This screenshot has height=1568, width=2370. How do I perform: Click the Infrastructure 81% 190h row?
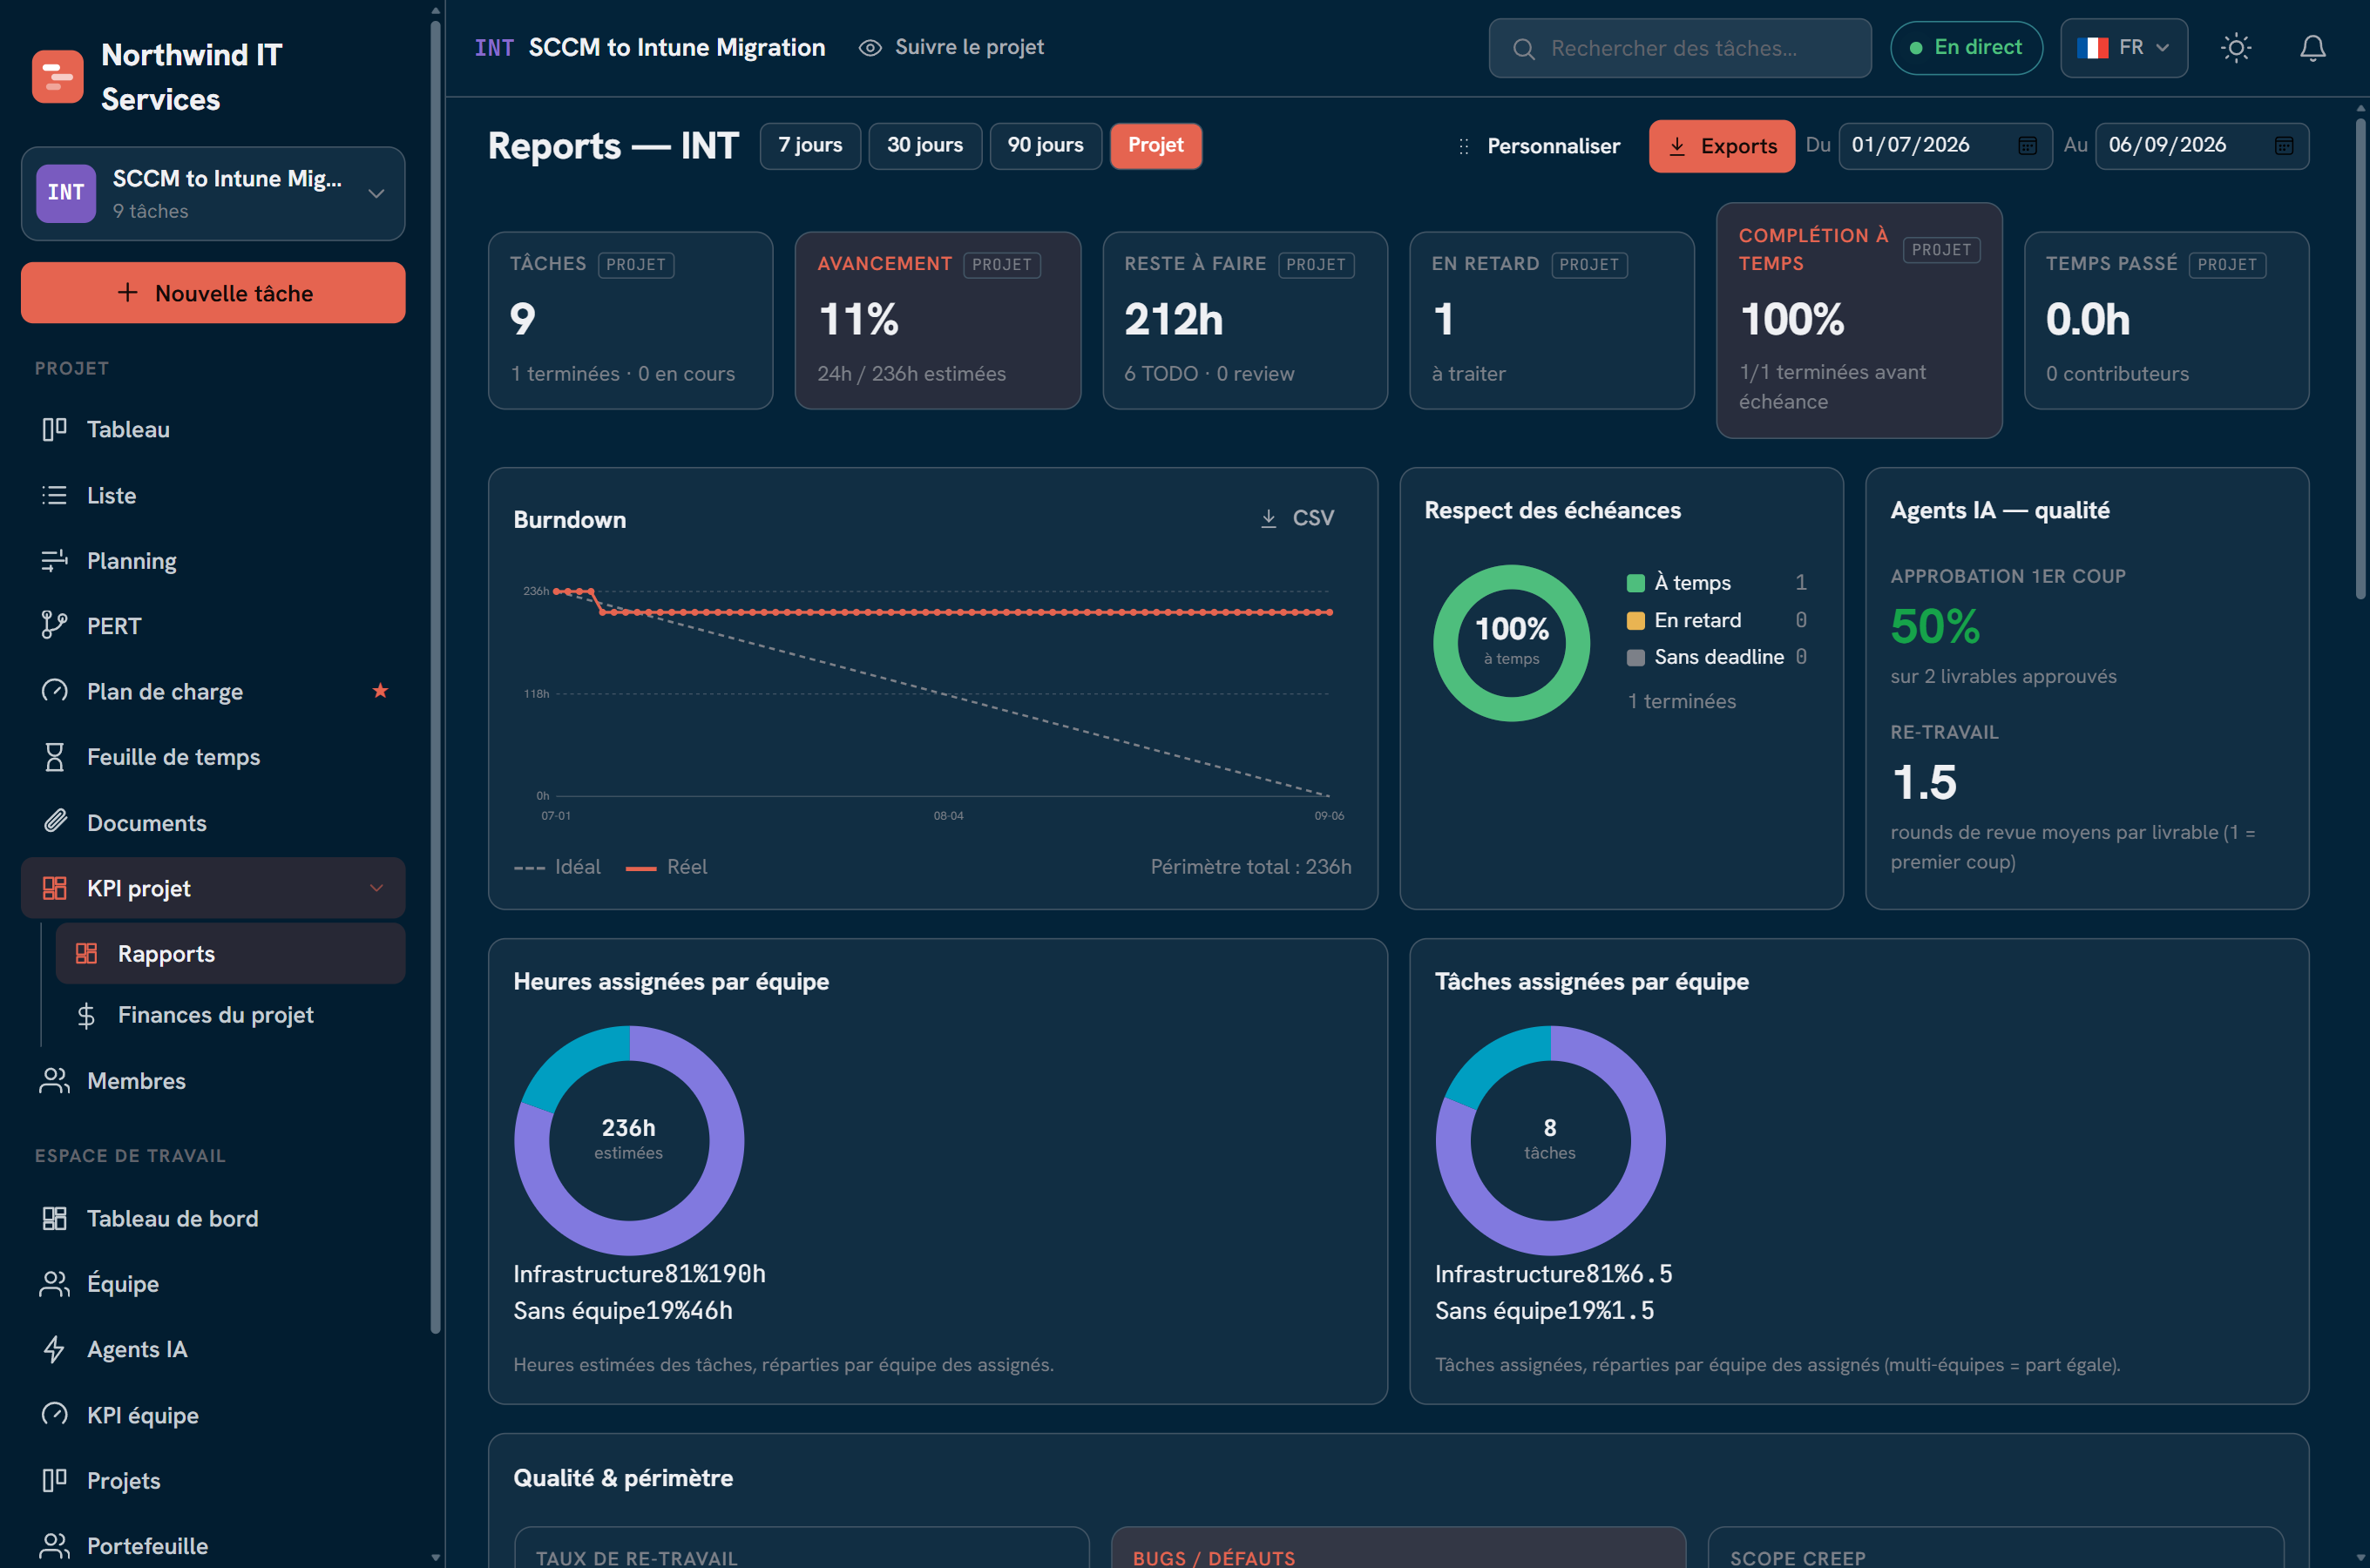(x=639, y=1274)
